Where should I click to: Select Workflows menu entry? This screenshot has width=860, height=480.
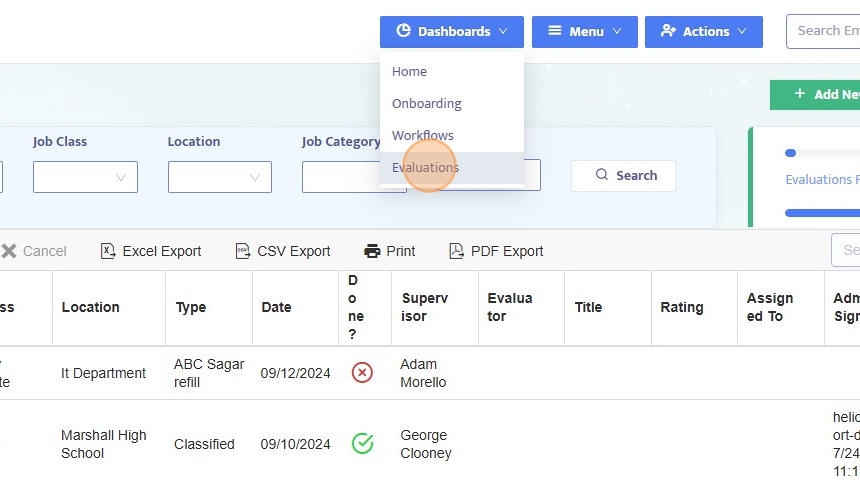point(423,136)
